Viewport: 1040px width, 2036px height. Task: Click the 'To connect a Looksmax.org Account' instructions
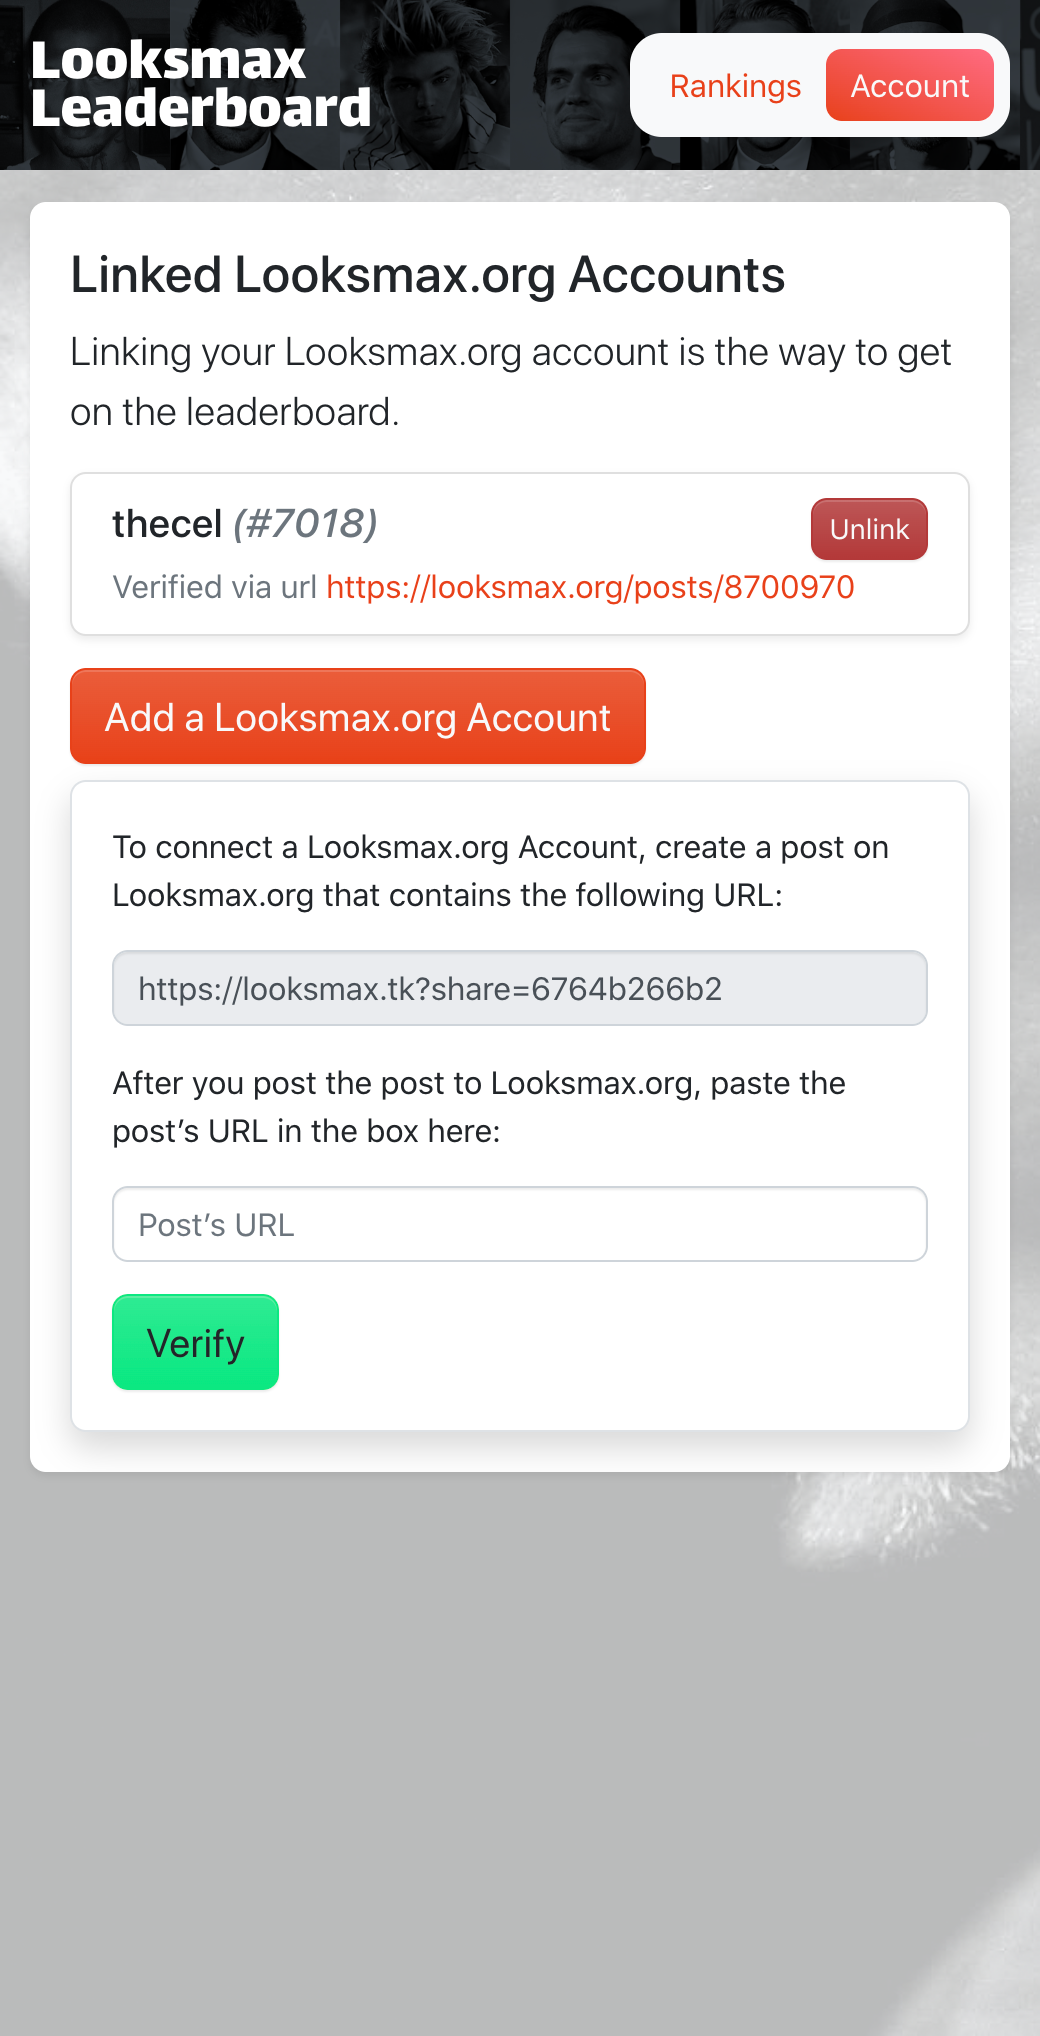click(x=500, y=871)
